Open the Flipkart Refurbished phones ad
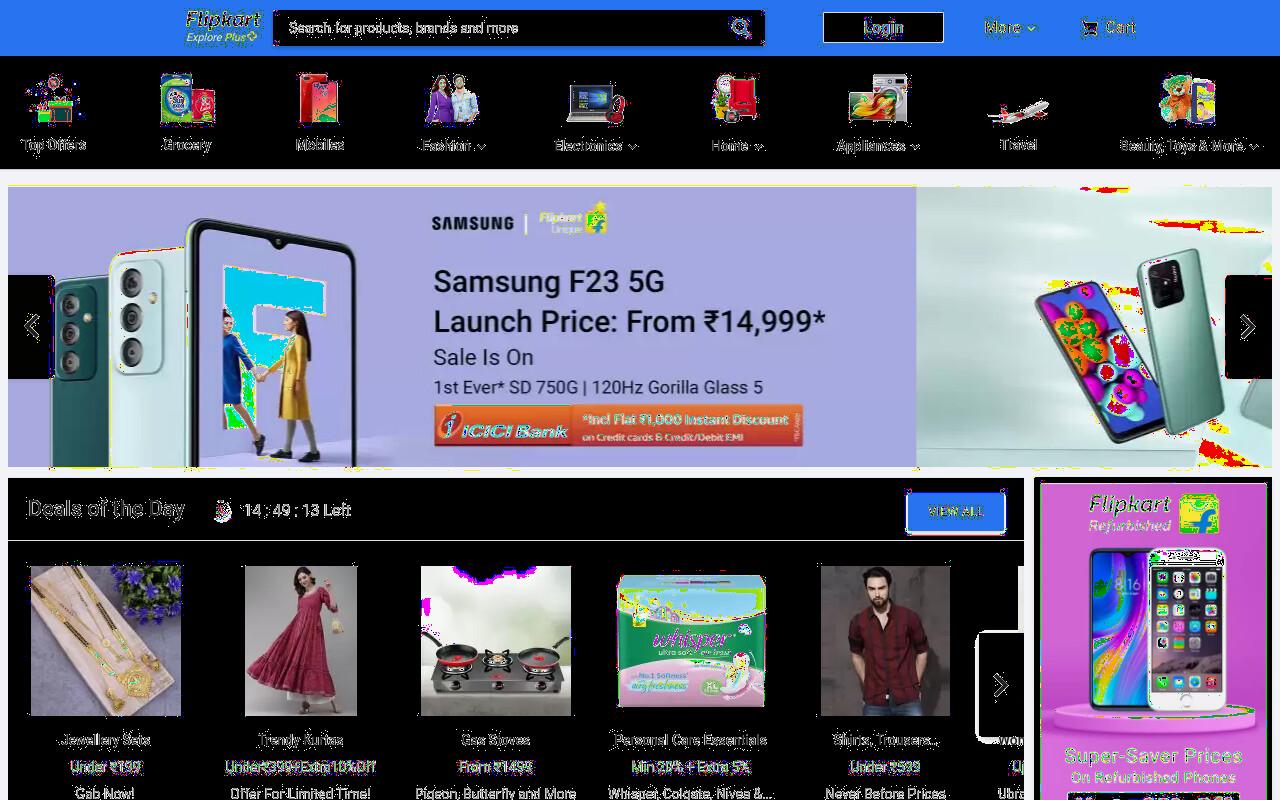Screen dimensions: 1280x800 1153,640
